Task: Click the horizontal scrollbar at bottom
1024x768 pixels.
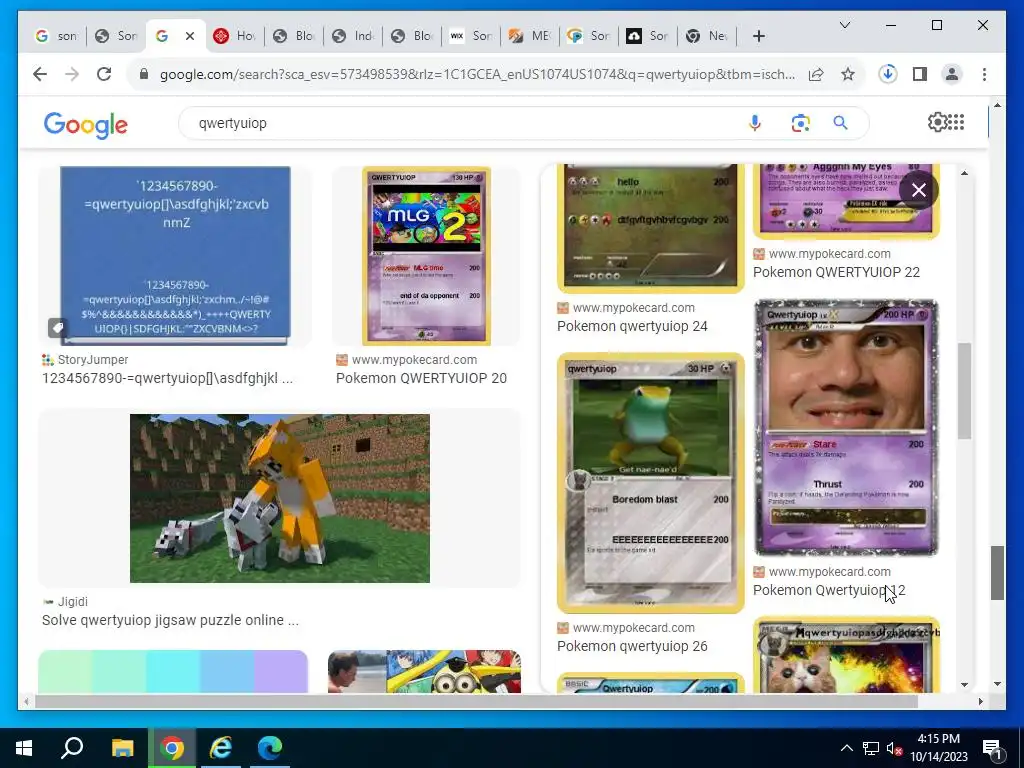Action: coord(476,701)
